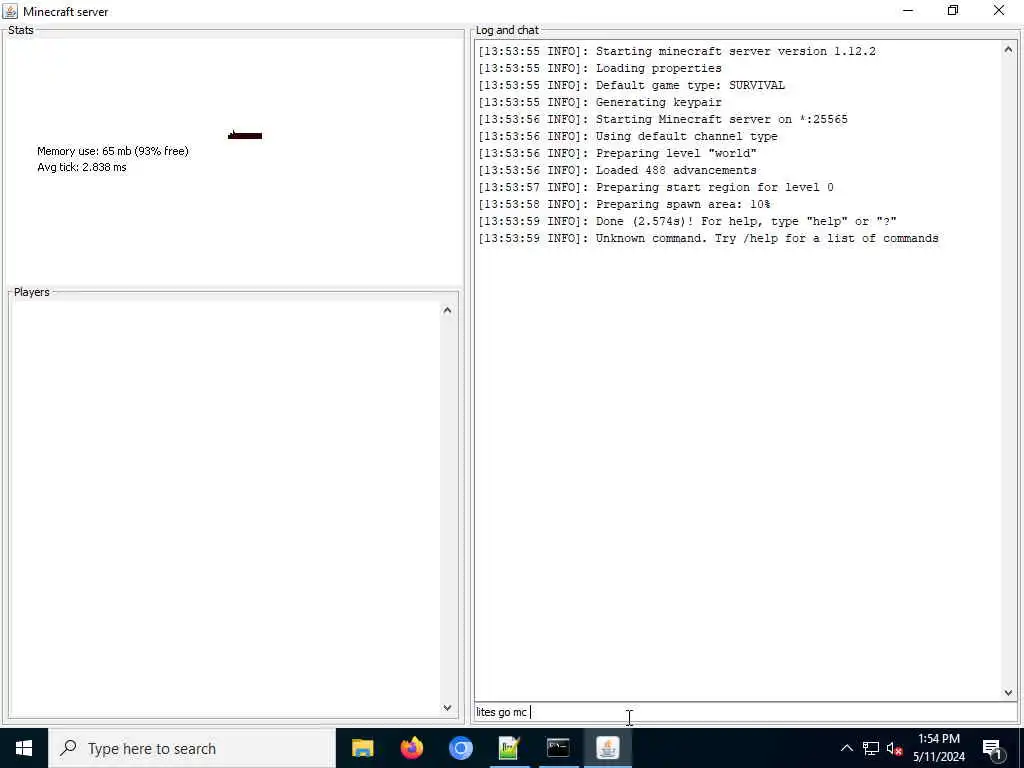1024x768 pixels.
Task: Click the Java icon in the title bar
Action: click(x=10, y=11)
